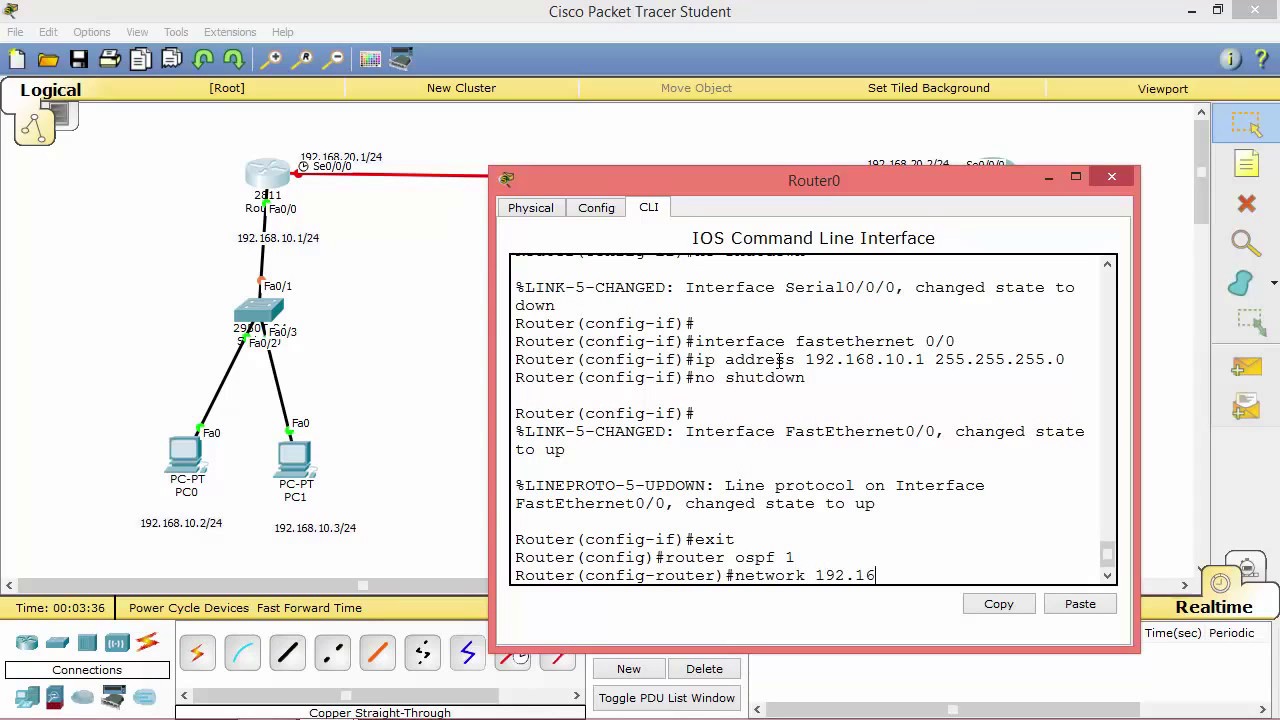Switch to Config tab in Router0
The height and width of the screenshot is (720, 1280).
click(x=596, y=208)
